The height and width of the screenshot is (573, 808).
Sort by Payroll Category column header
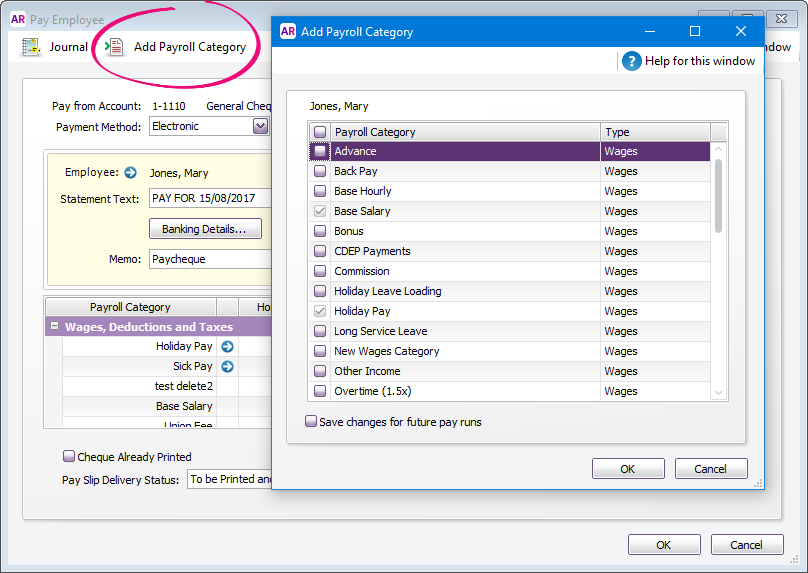click(x=465, y=132)
